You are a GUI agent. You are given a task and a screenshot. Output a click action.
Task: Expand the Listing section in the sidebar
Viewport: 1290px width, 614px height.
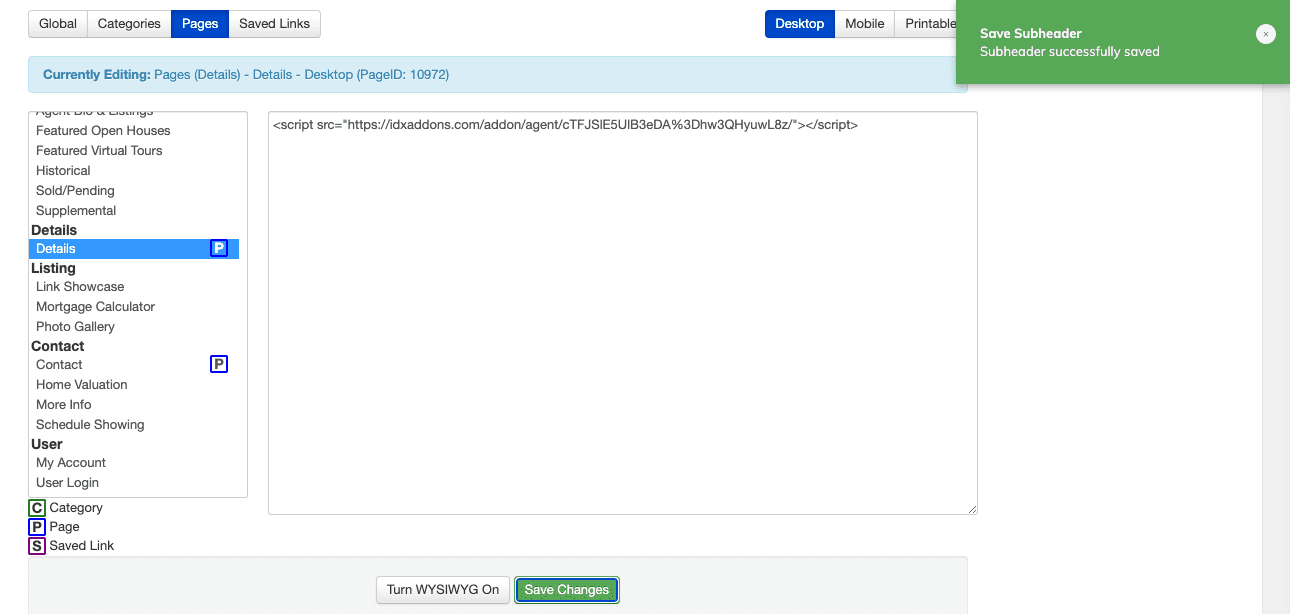point(54,267)
